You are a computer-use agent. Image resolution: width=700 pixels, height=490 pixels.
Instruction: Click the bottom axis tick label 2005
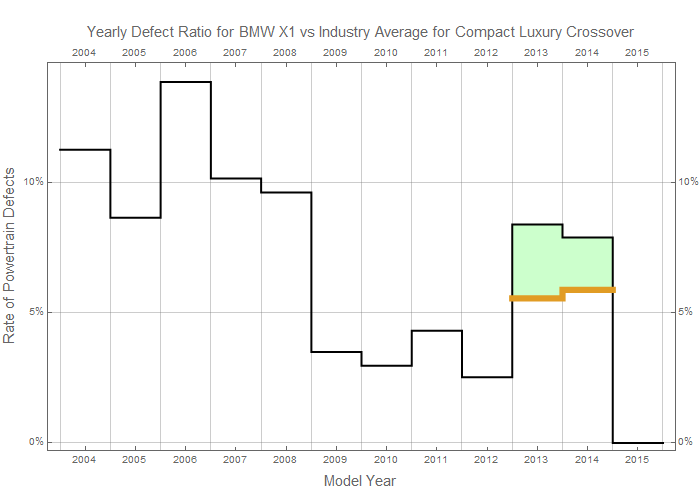(x=135, y=460)
